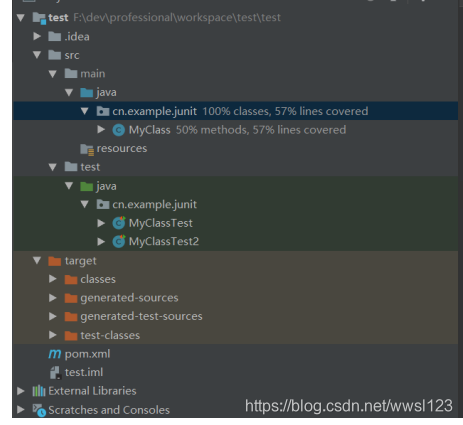Viewport: 463px width, 425px height.
Task: Expand External Libraries
Action: (x=21, y=391)
